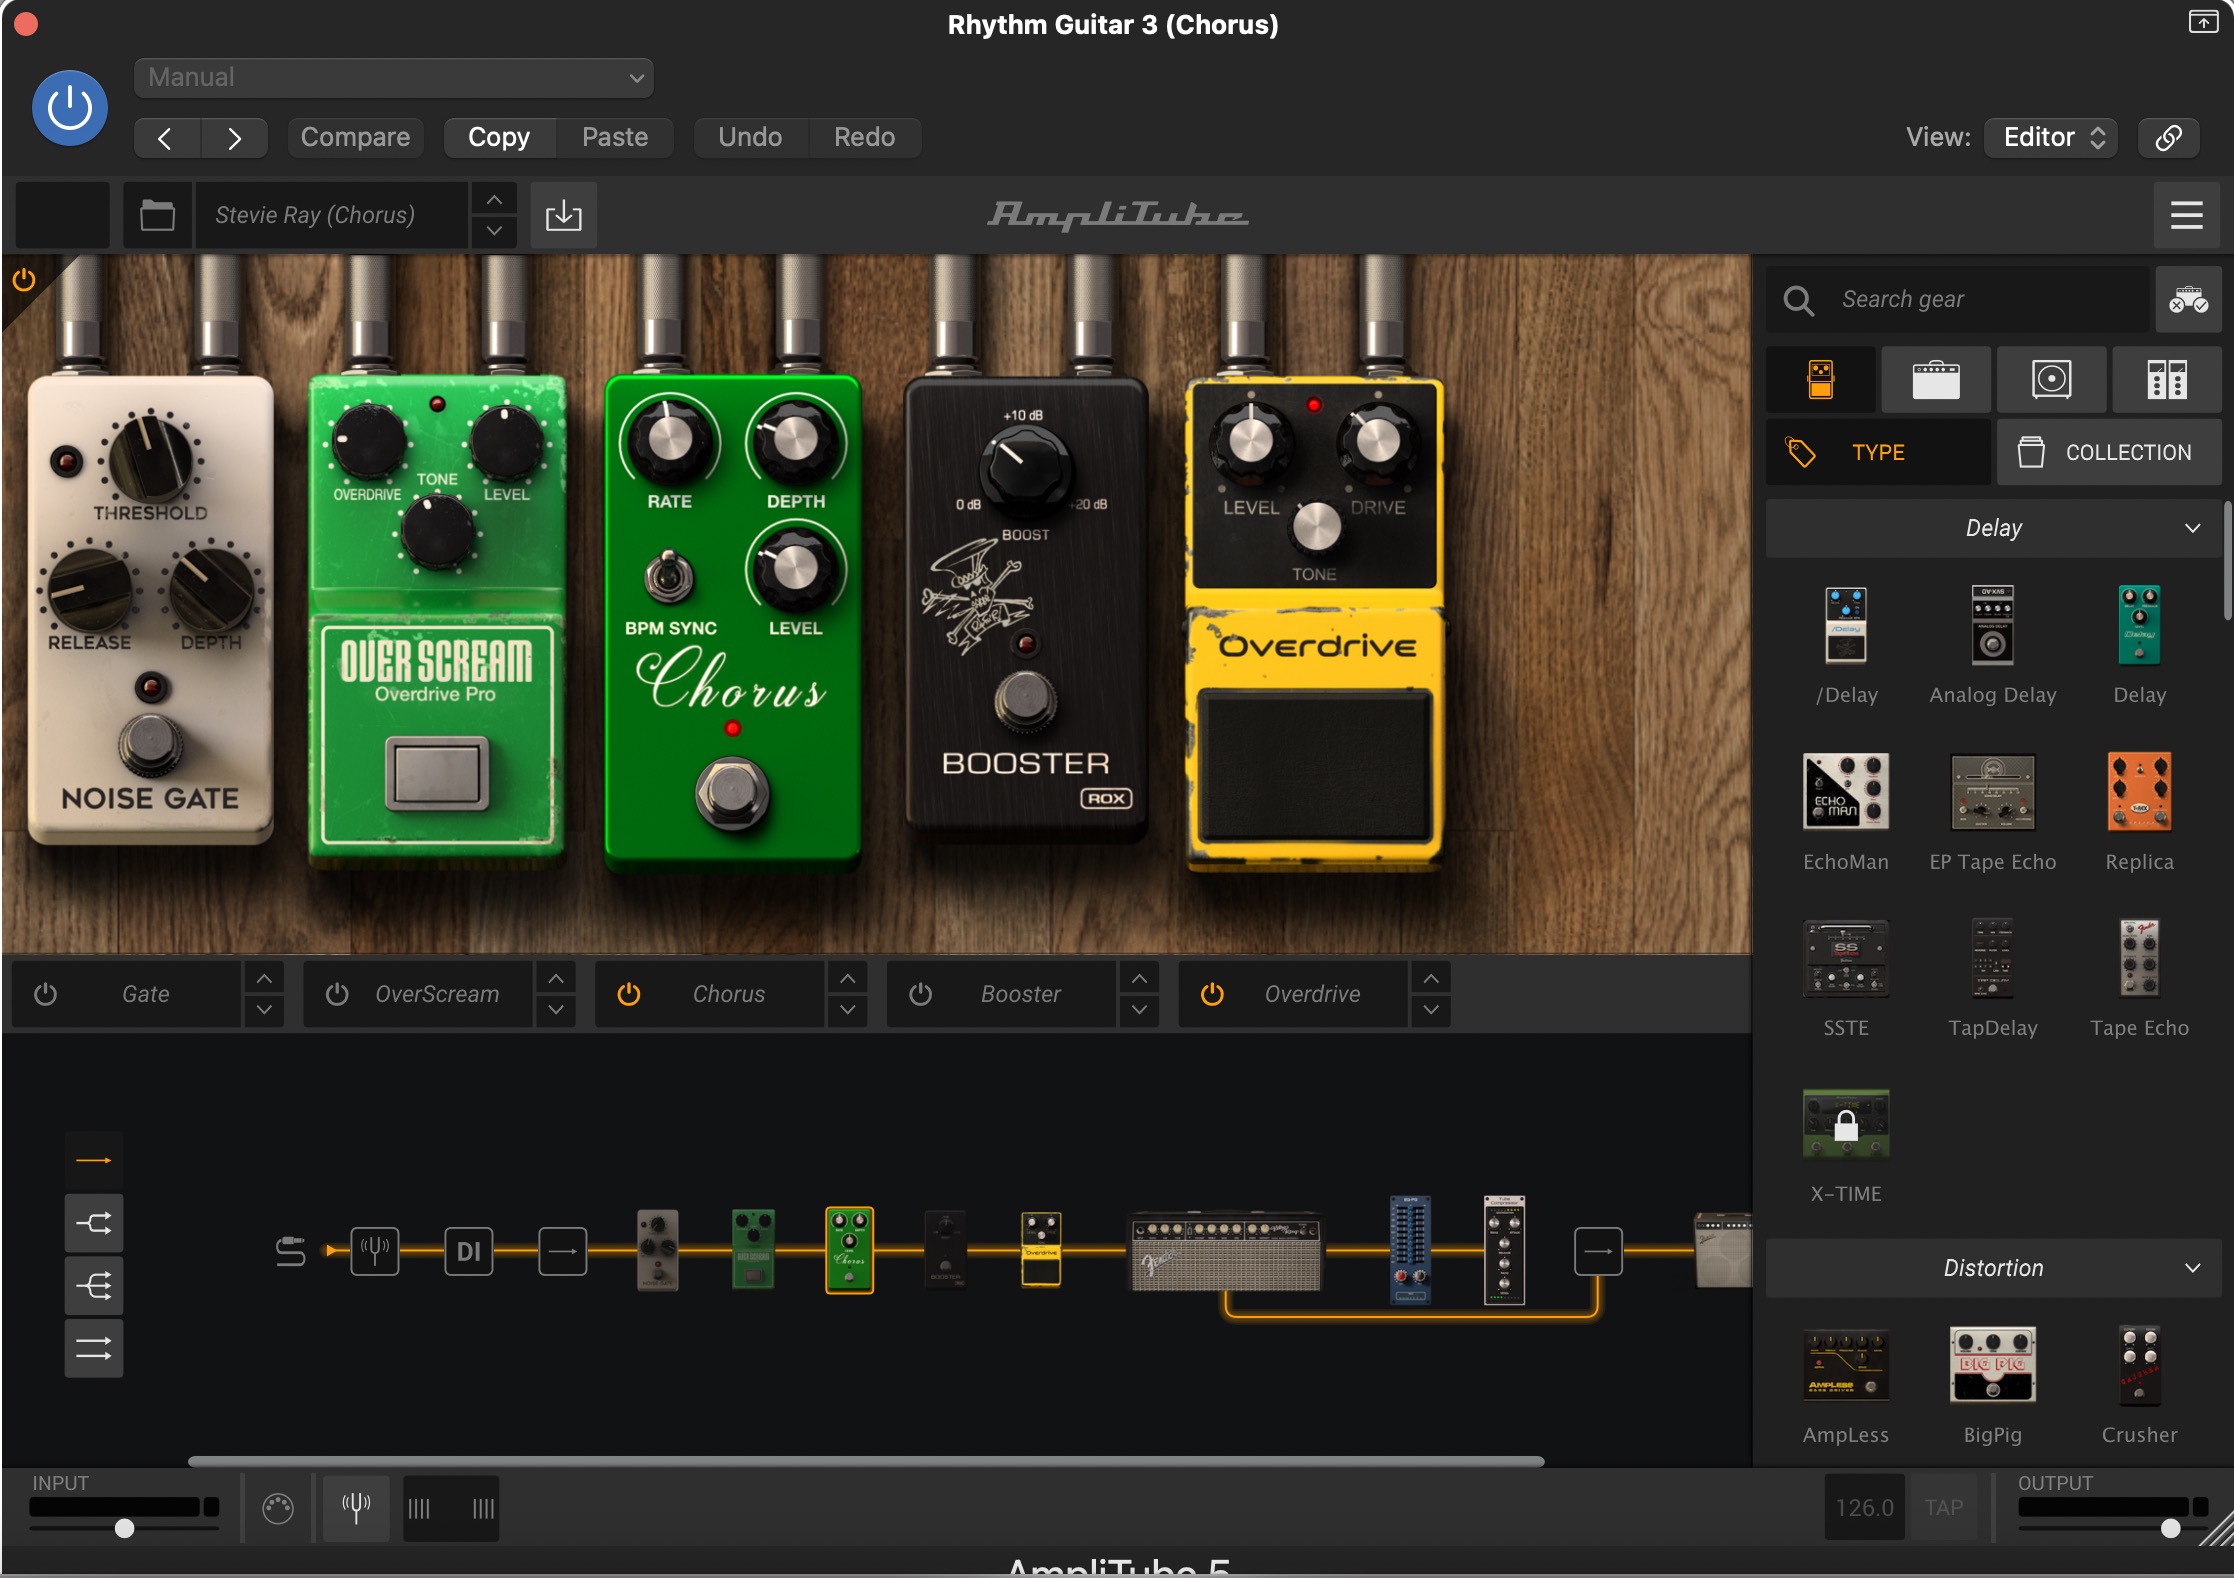Viewport: 2234px width, 1578px height.
Task: Select the Chorus pedal in the chain
Action: [x=849, y=1250]
